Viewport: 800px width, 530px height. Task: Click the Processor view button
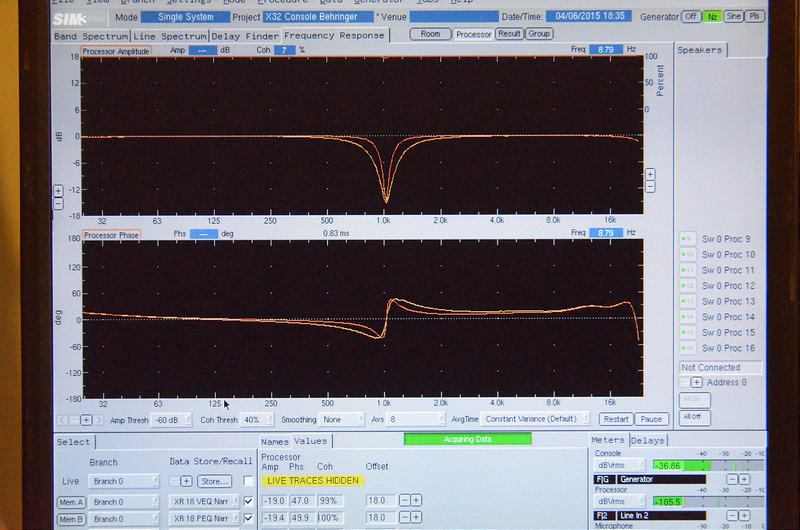(473, 34)
